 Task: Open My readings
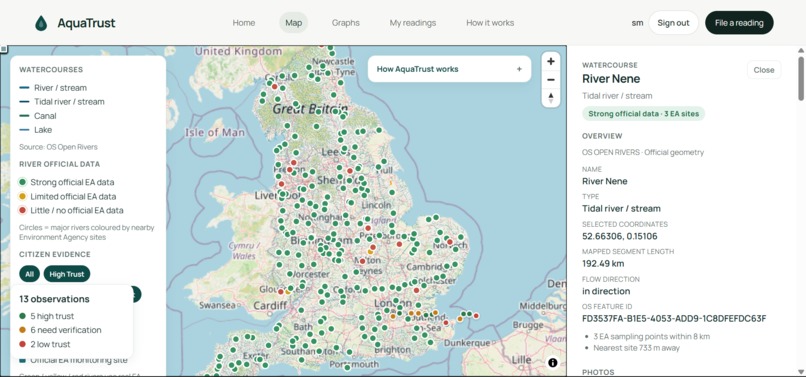(x=413, y=23)
